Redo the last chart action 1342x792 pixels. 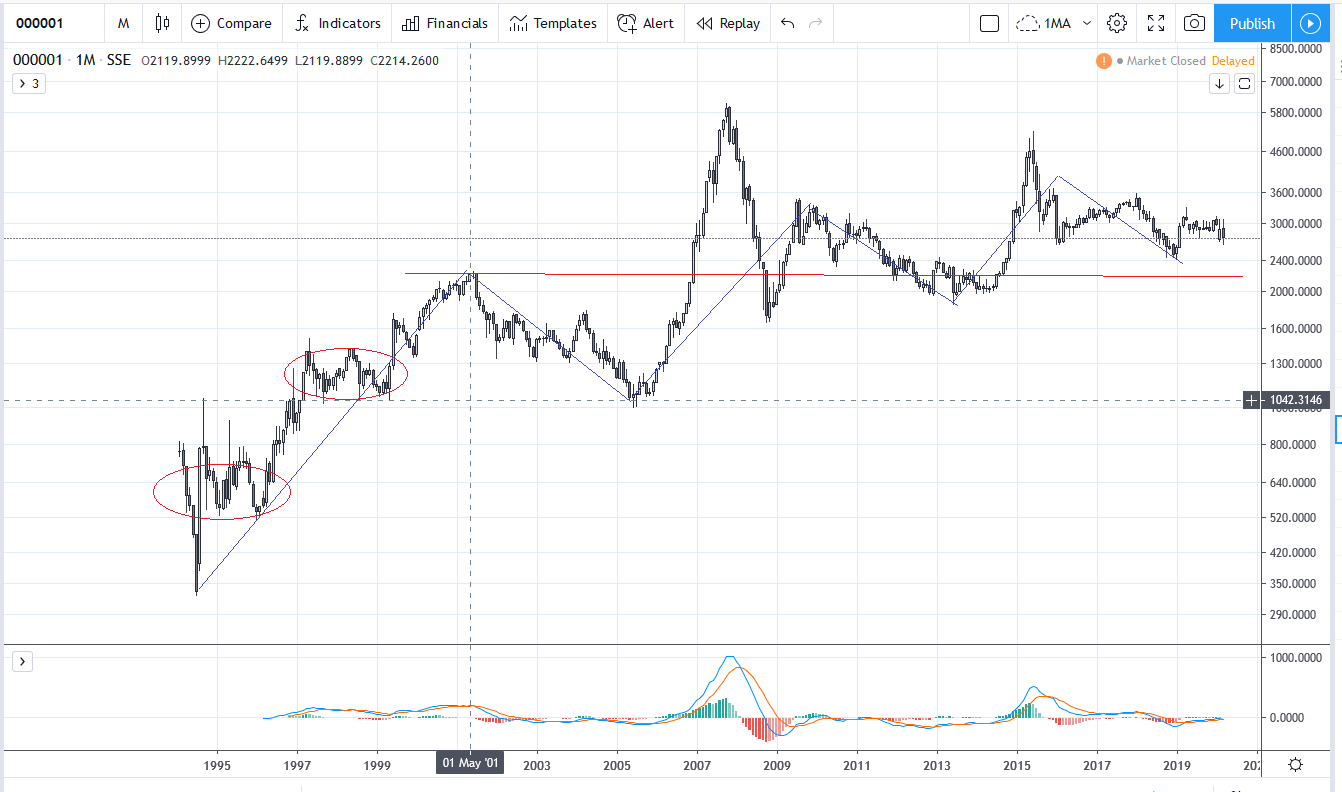tap(815, 23)
